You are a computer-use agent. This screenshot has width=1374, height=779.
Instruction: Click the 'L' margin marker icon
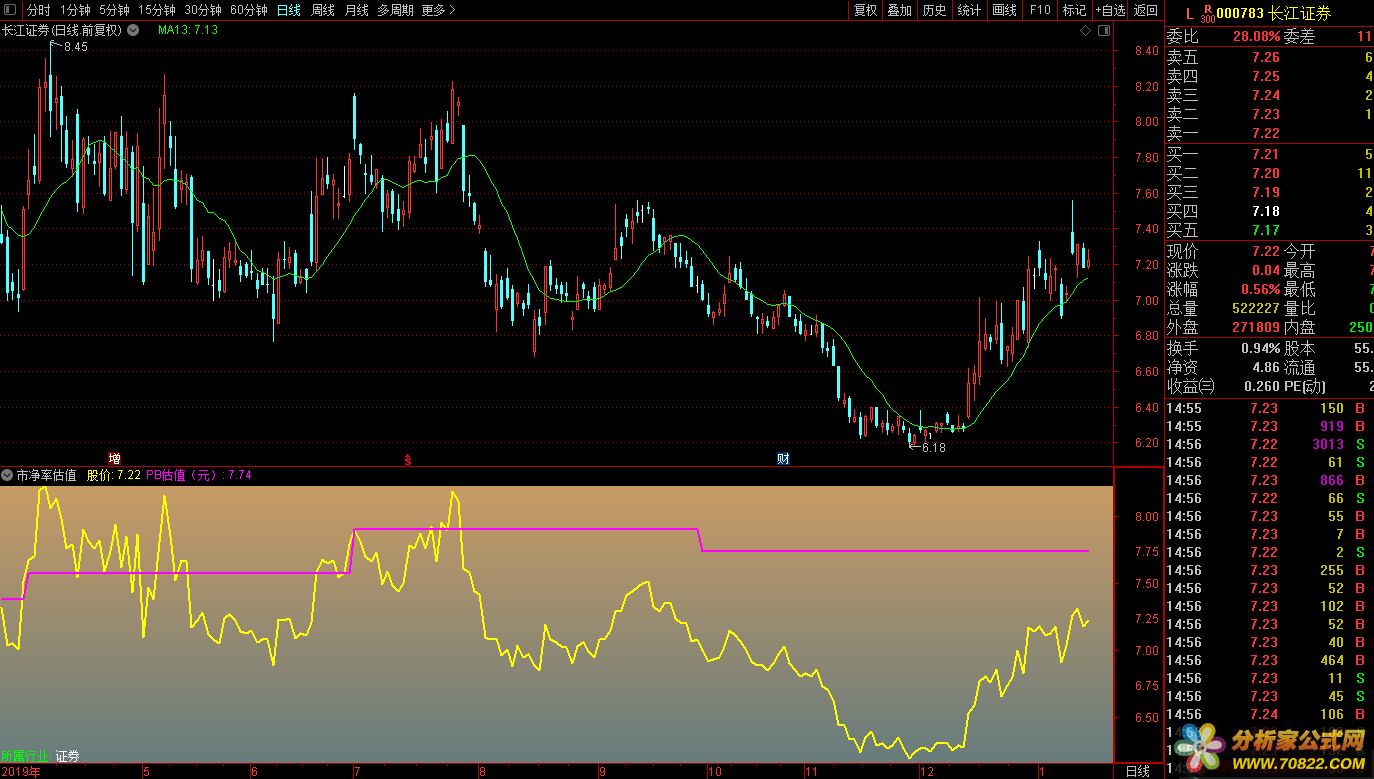1189,13
